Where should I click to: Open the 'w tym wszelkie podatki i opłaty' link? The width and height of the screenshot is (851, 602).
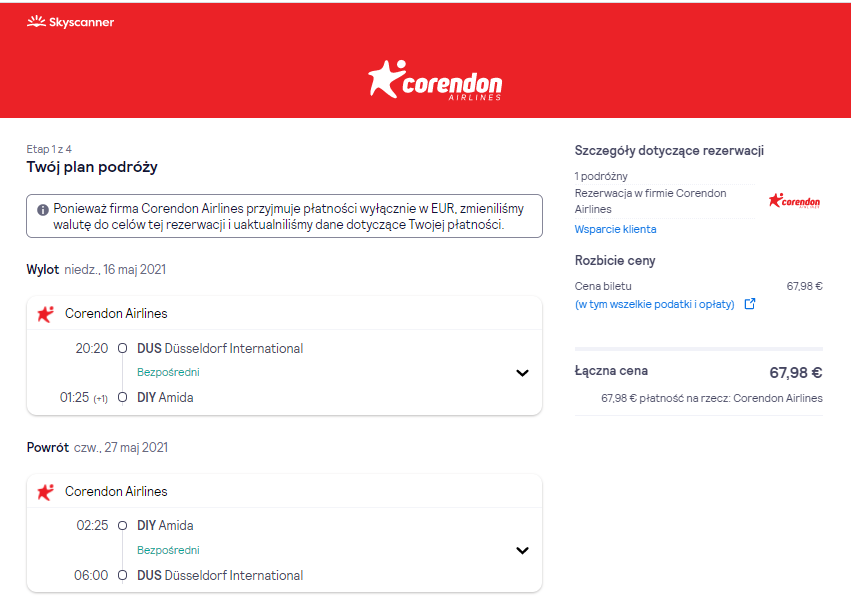coord(655,304)
